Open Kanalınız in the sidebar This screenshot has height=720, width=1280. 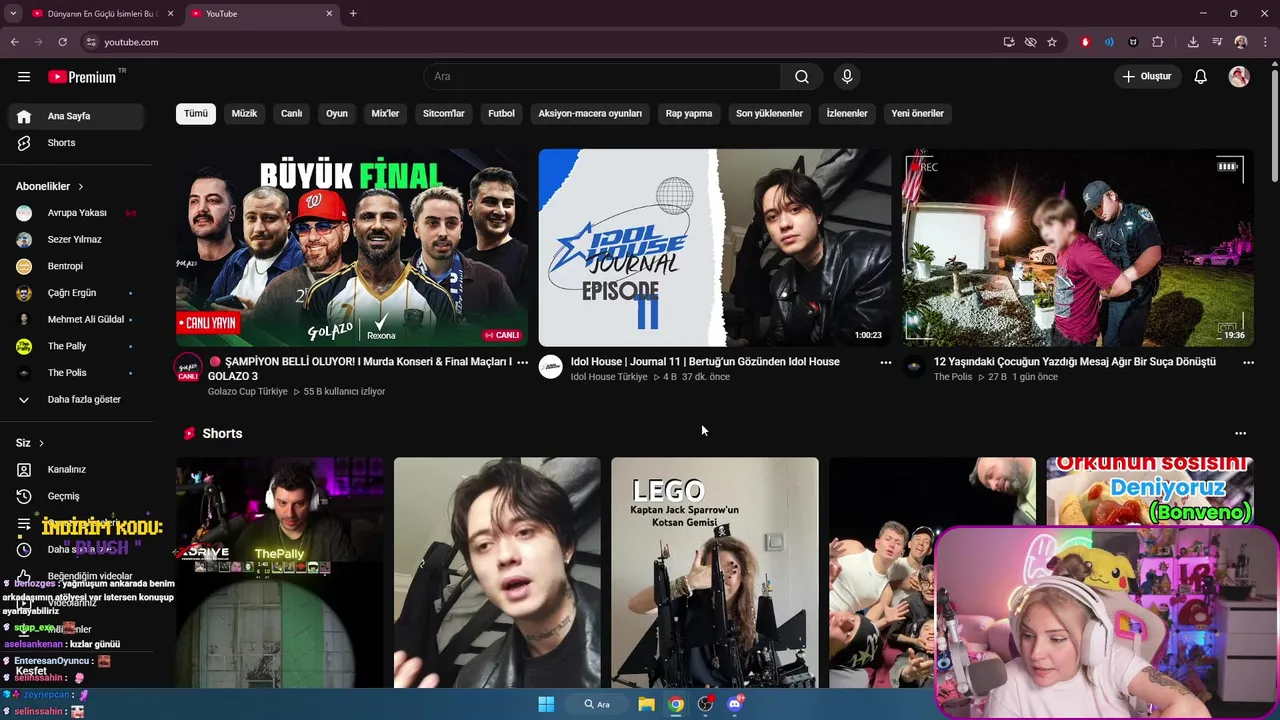(76, 469)
